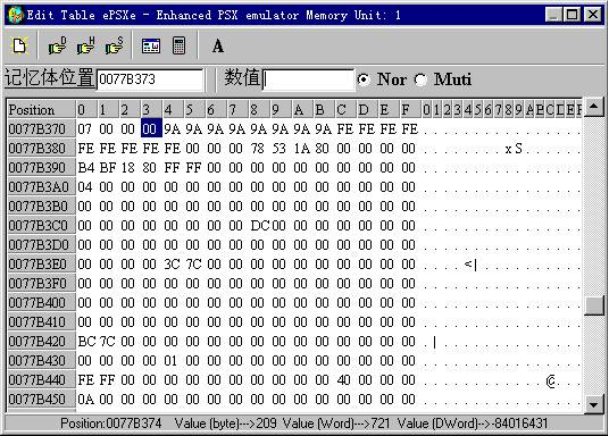Viewport: 608px width, 436px height.
Task: Click the bold A font icon
Action: [x=218, y=46]
